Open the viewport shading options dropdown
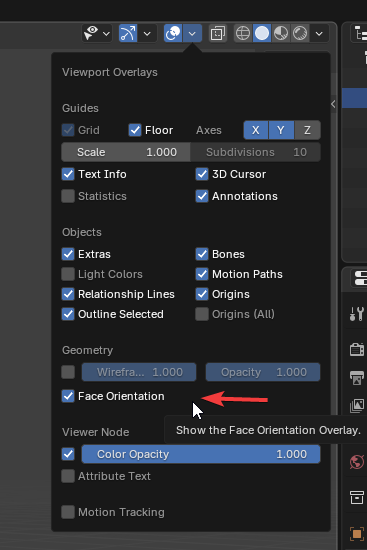Viewport: 367px width, 550px height. coord(319,34)
